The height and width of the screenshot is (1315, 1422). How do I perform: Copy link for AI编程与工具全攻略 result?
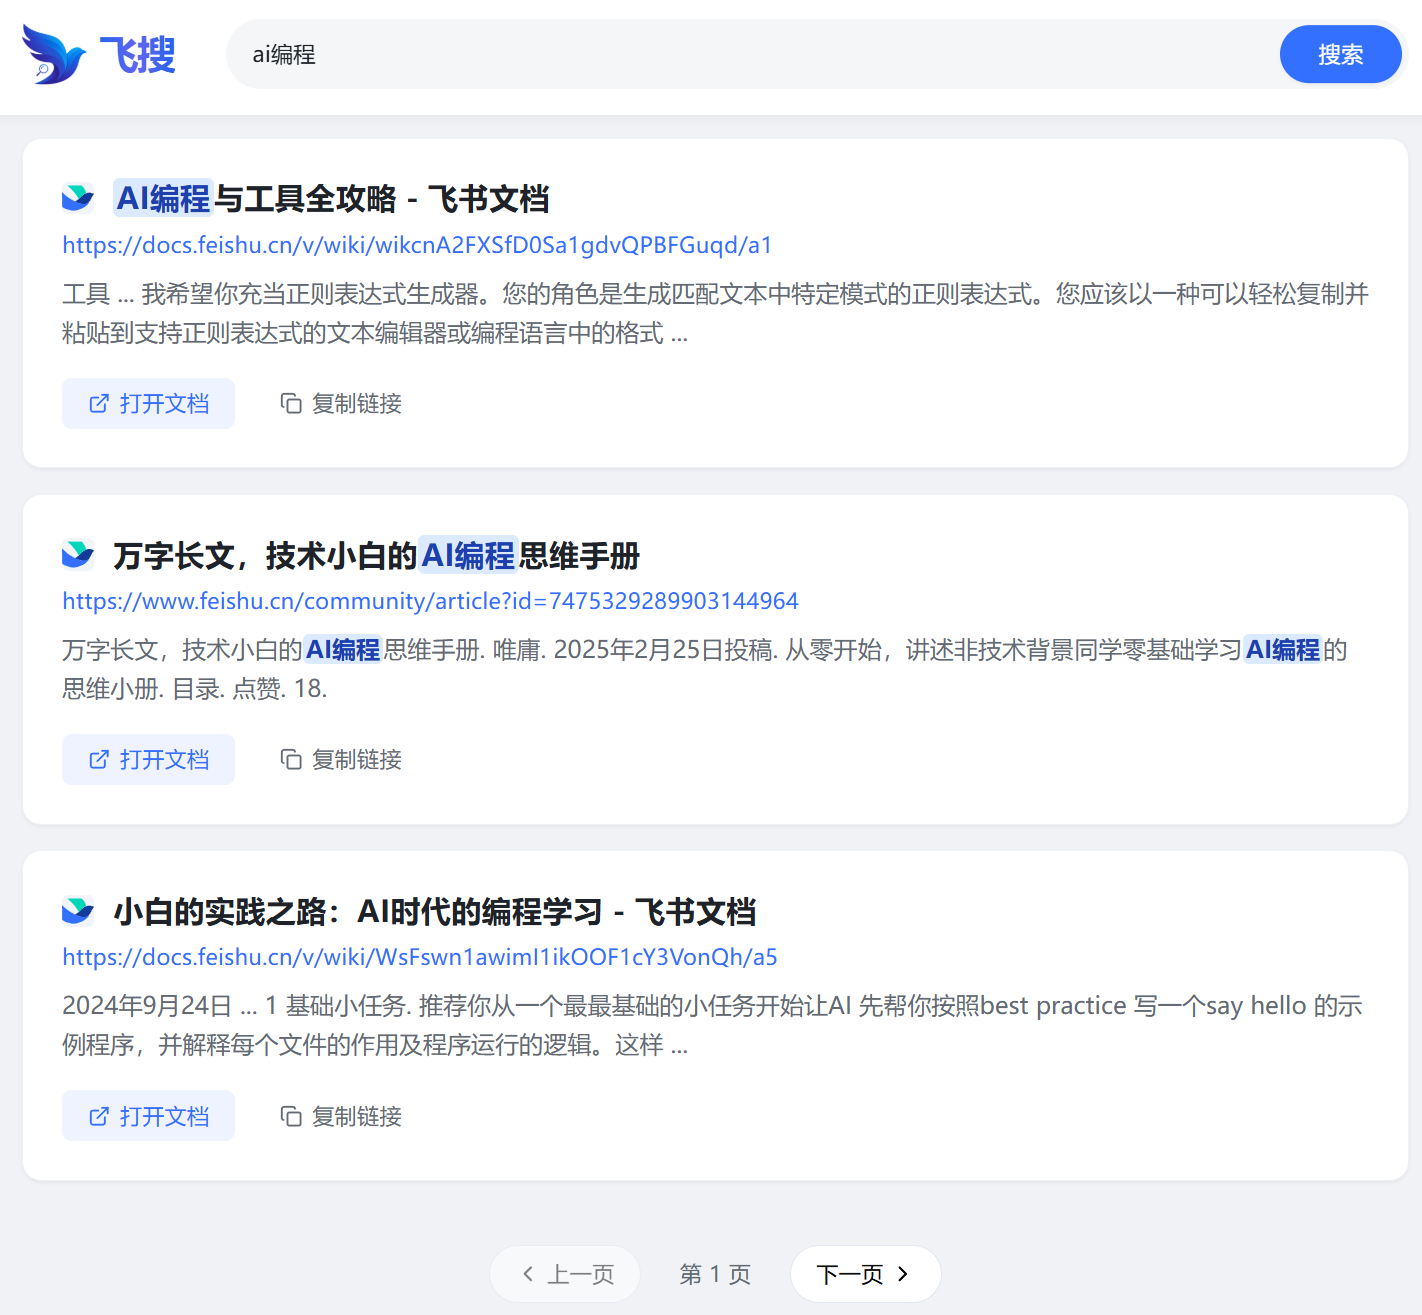pyautogui.click(x=341, y=403)
